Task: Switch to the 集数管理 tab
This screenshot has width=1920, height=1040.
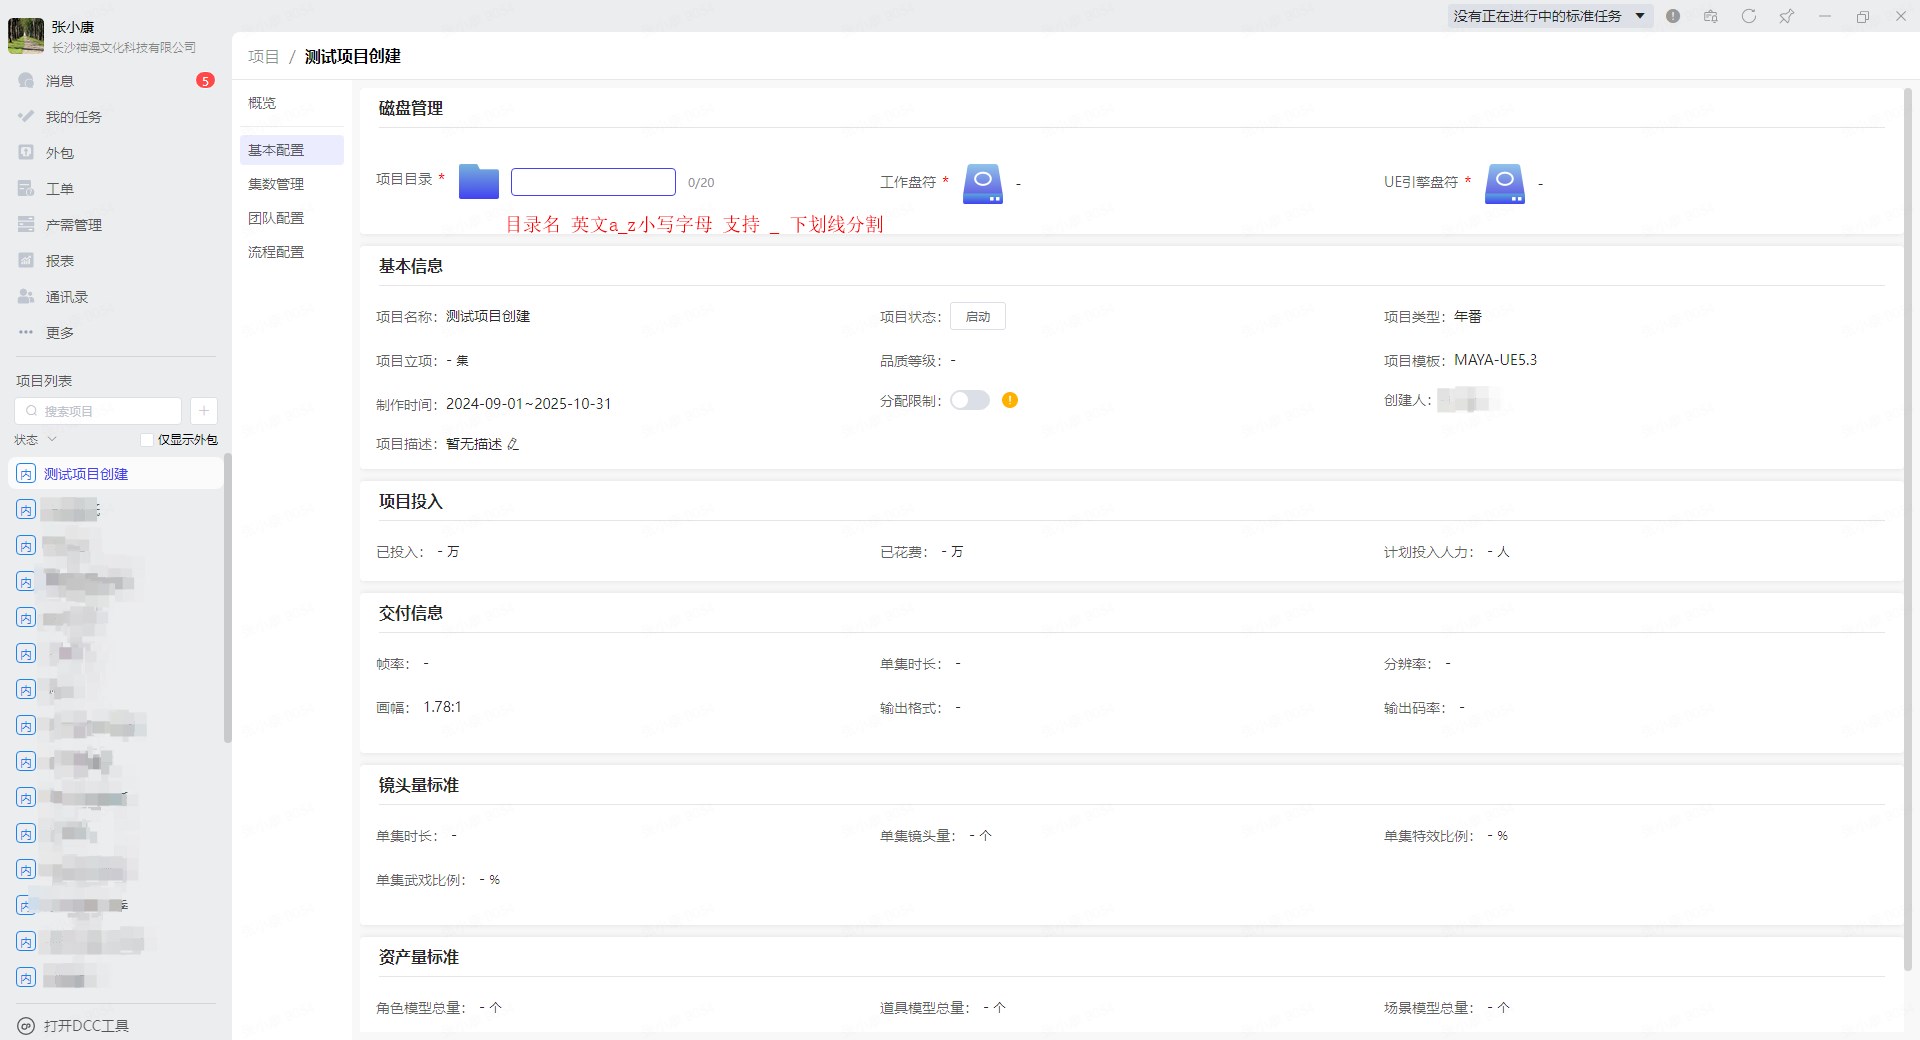Action: tap(276, 184)
